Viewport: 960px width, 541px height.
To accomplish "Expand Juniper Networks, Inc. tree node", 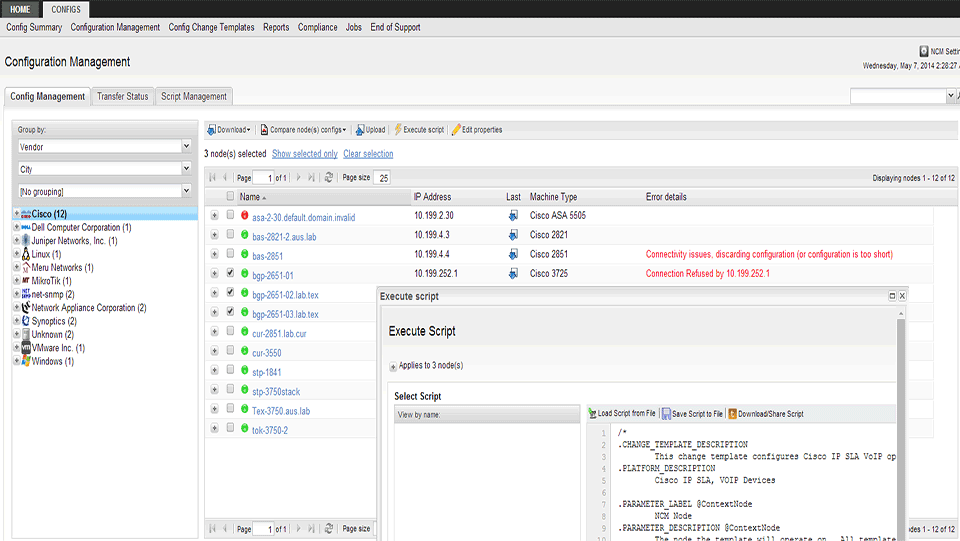I will point(17,241).
